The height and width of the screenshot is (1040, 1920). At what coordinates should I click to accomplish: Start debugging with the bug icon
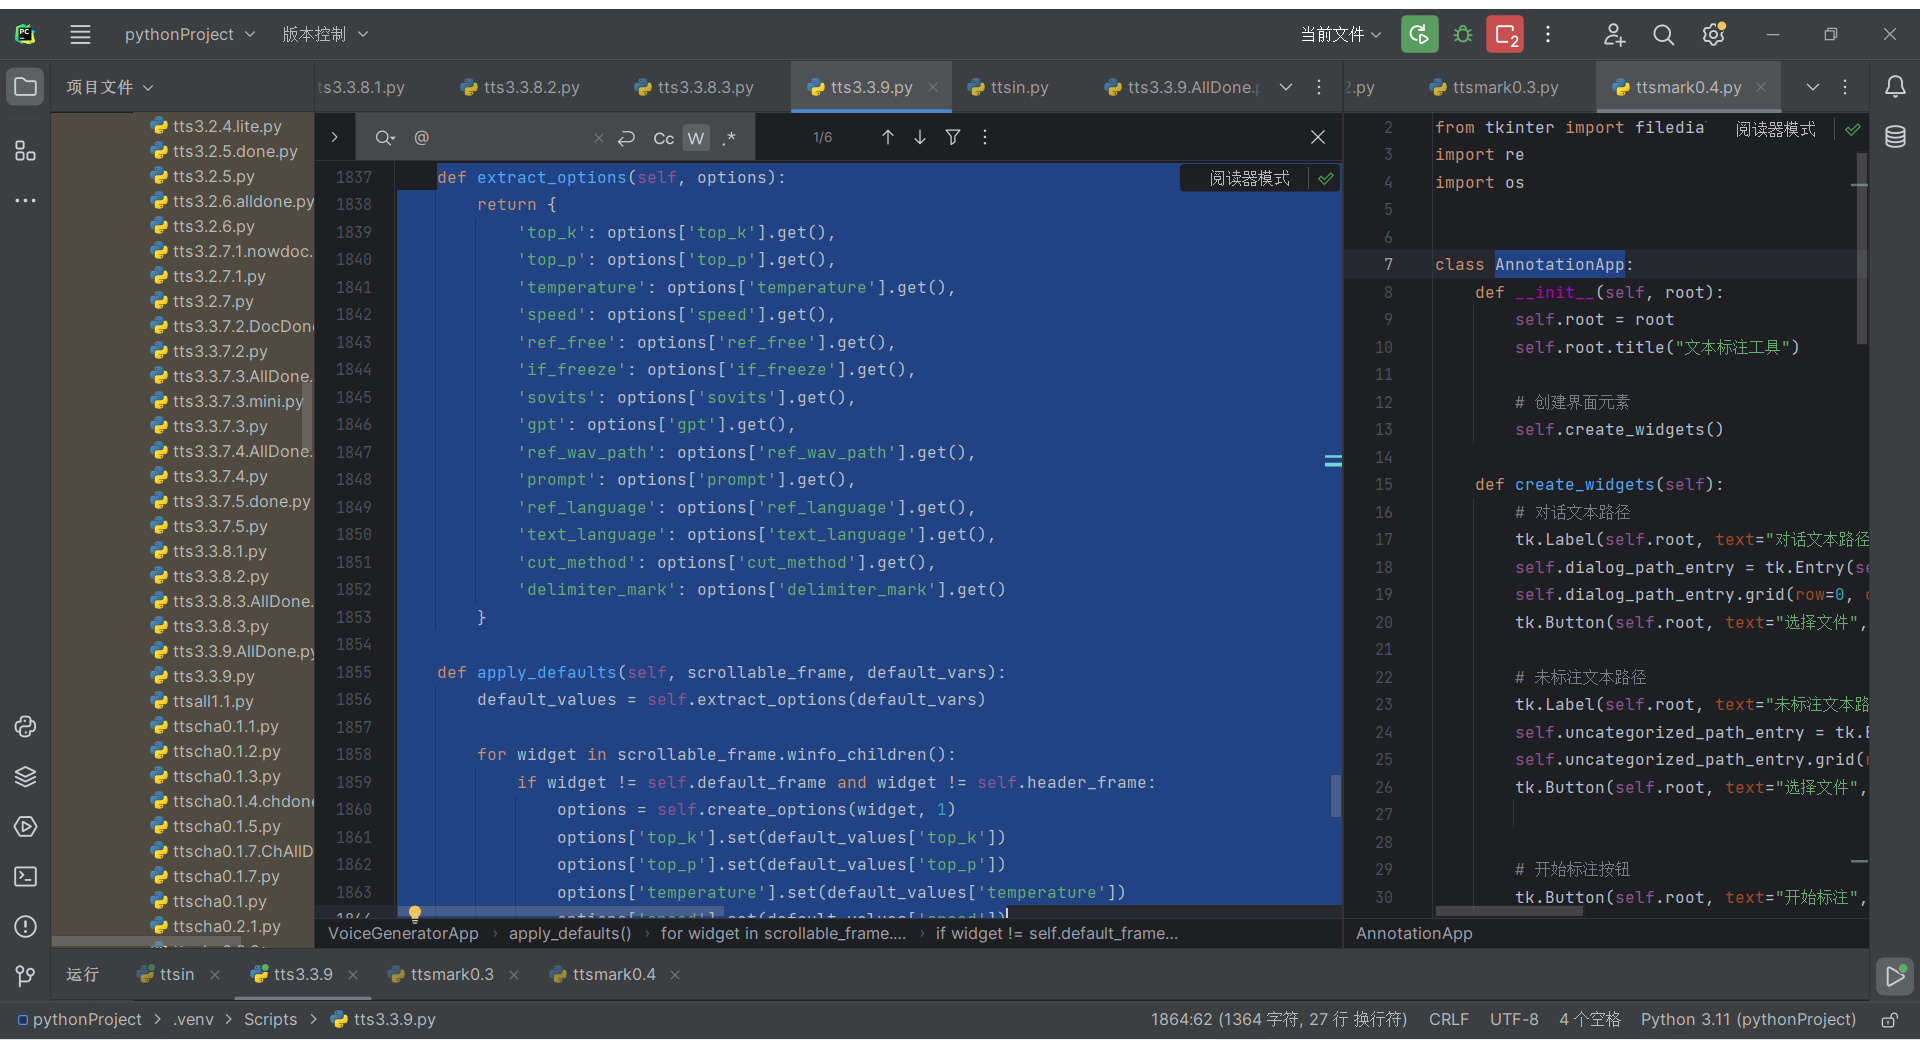click(1463, 34)
